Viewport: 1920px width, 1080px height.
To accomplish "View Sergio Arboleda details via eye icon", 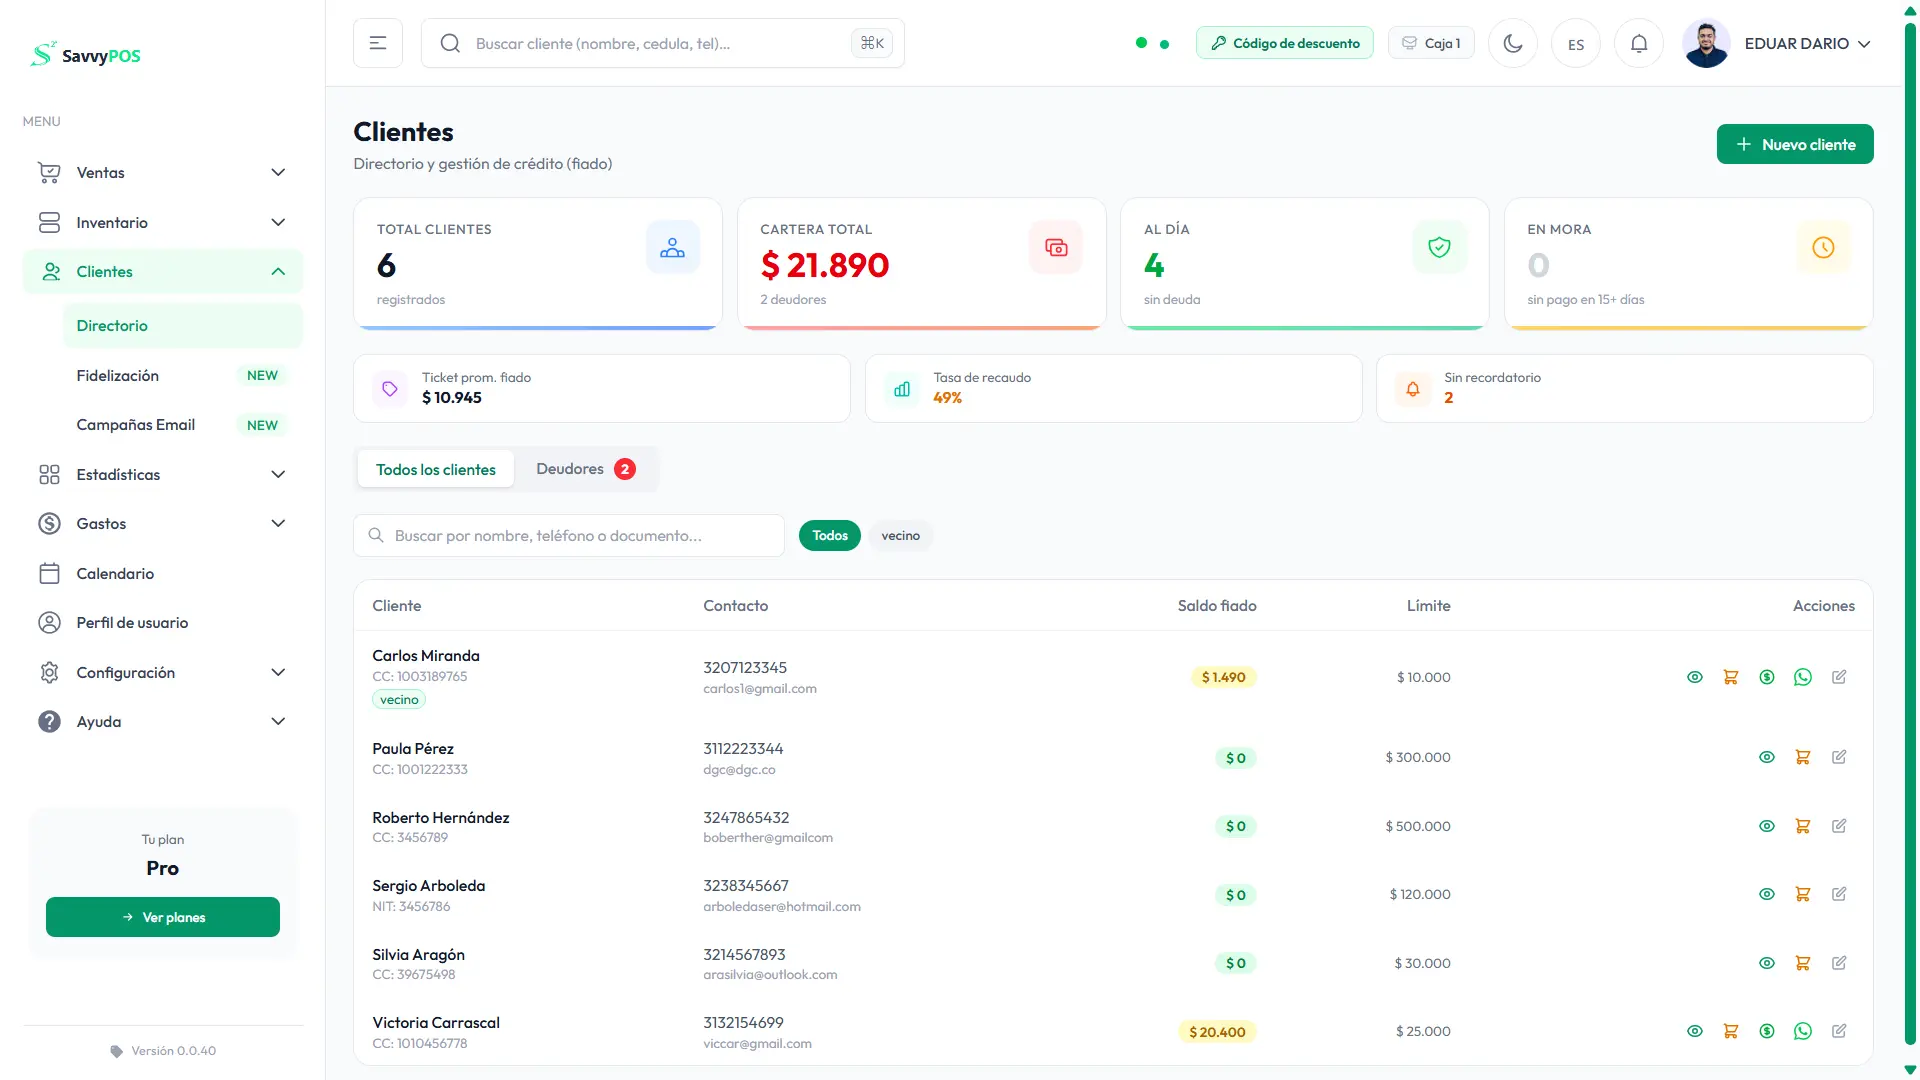I will [x=1766, y=894].
